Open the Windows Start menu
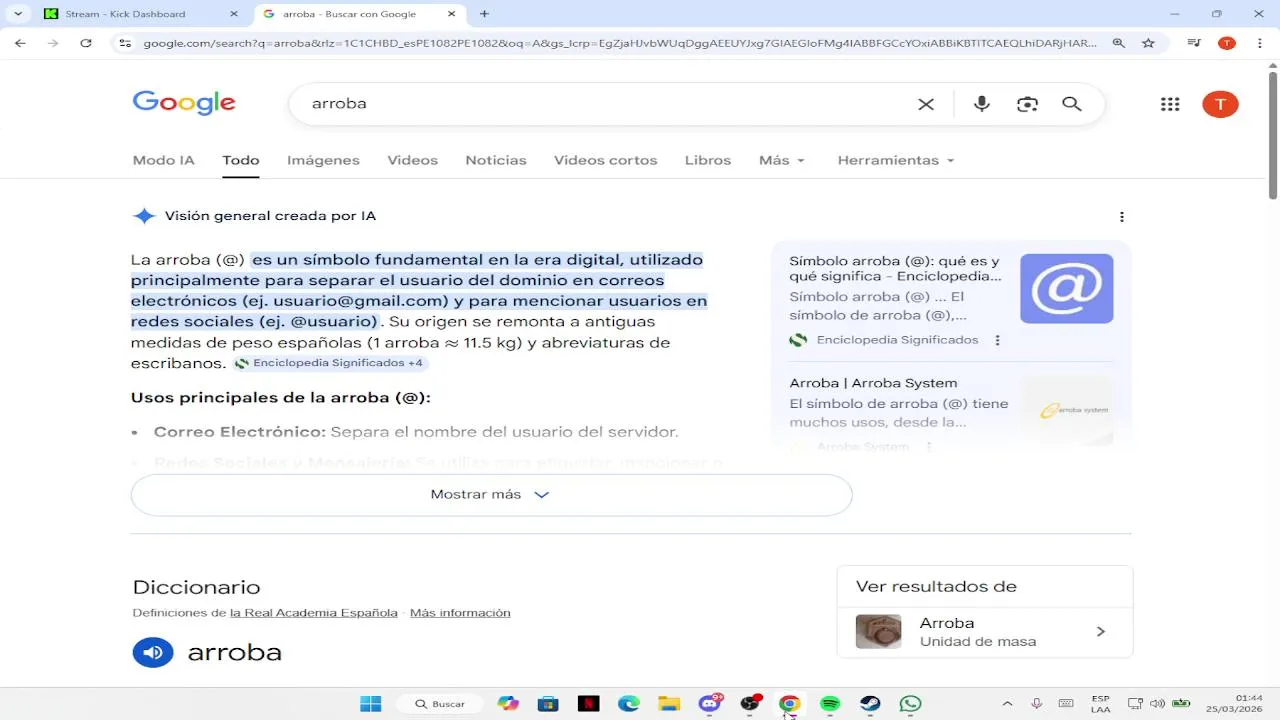This screenshot has width=1280, height=720. coord(371,704)
